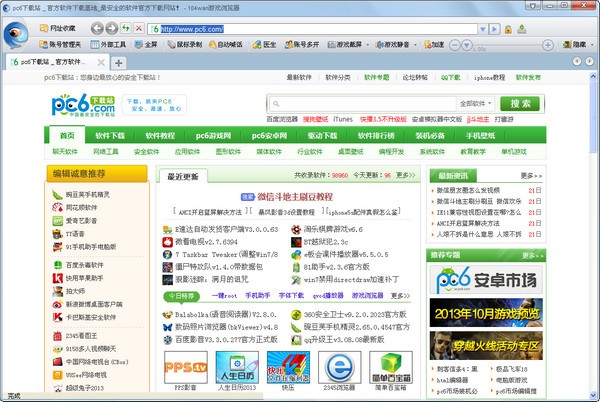Open 外部工具 external tools
This screenshot has width=600, height=402.
(108, 45)
